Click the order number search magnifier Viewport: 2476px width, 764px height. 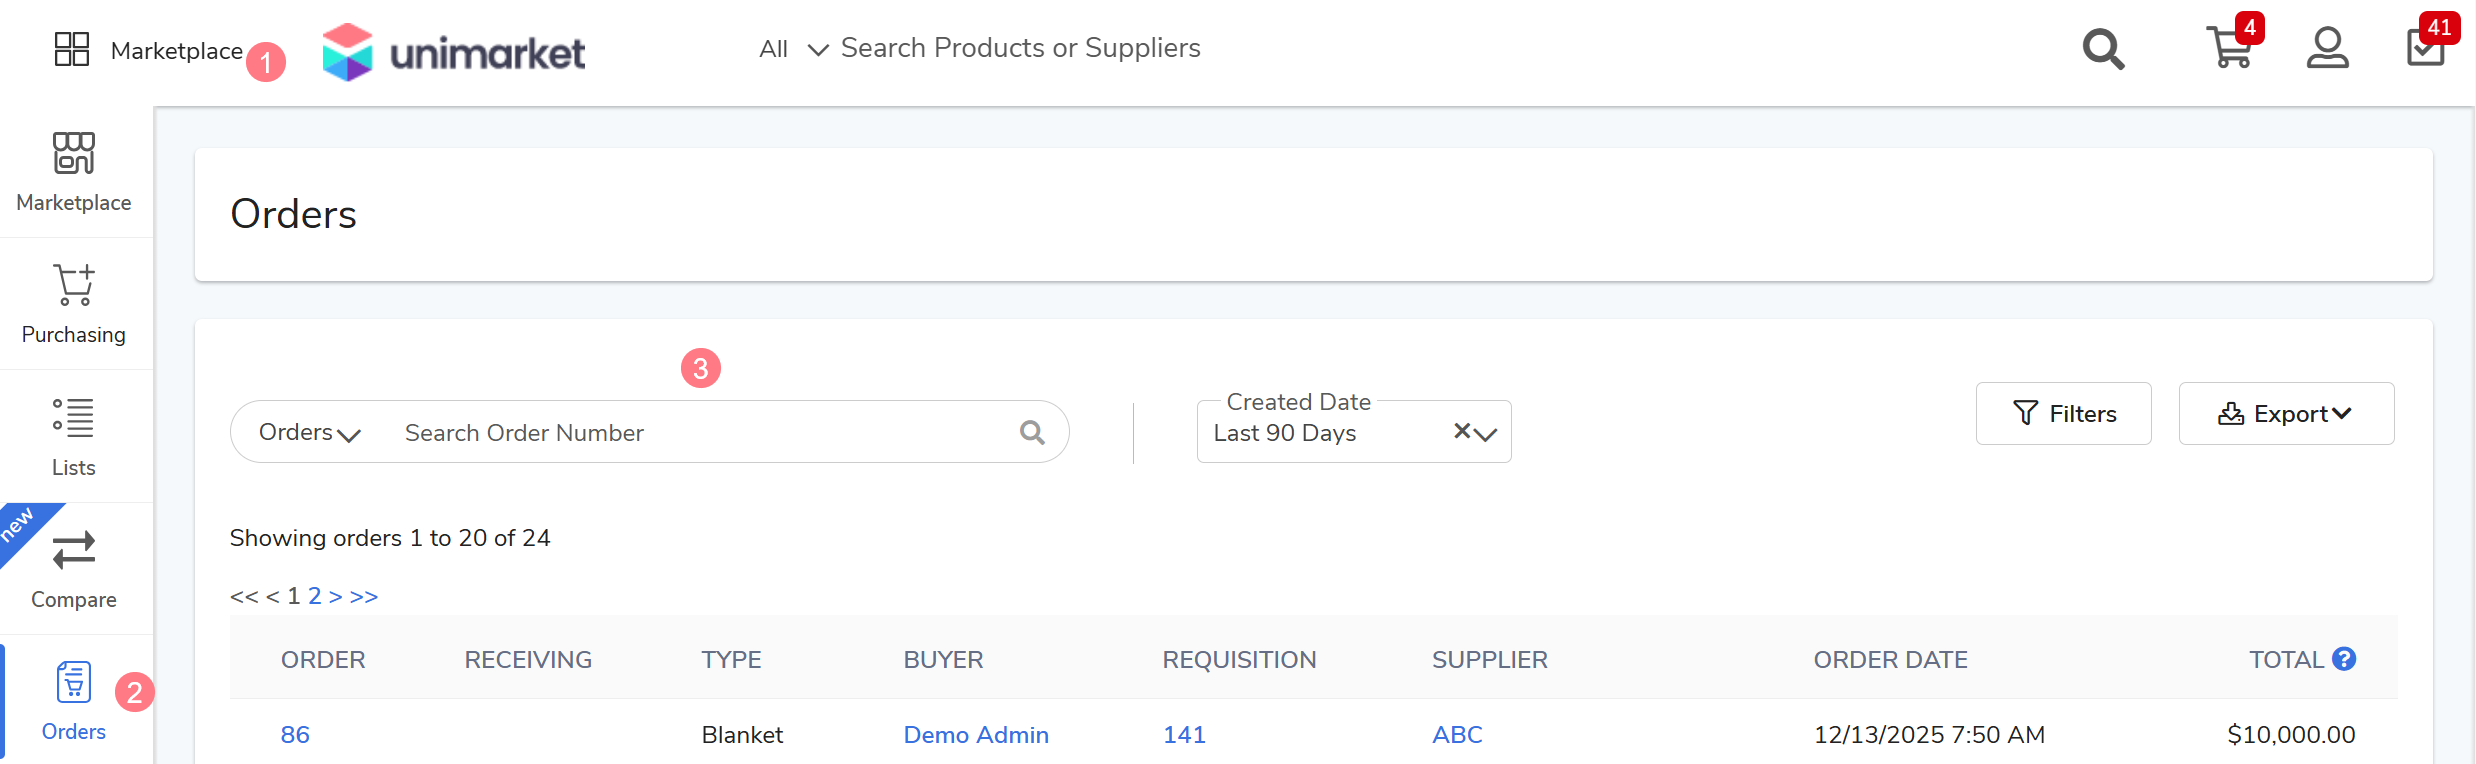point(1032,432)
